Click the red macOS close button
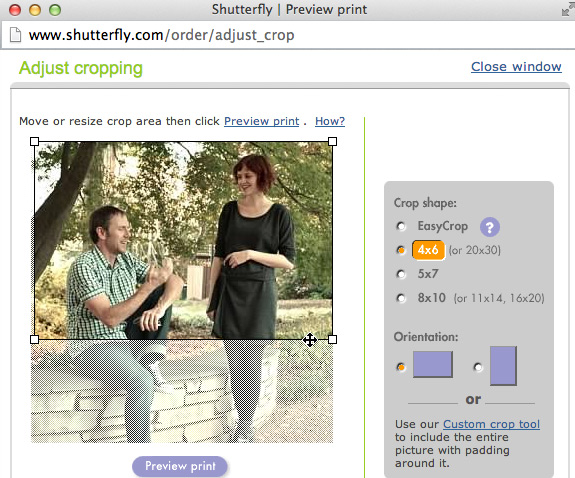The height and width of the screenshot is (478, 575). (x=15, y=10)
